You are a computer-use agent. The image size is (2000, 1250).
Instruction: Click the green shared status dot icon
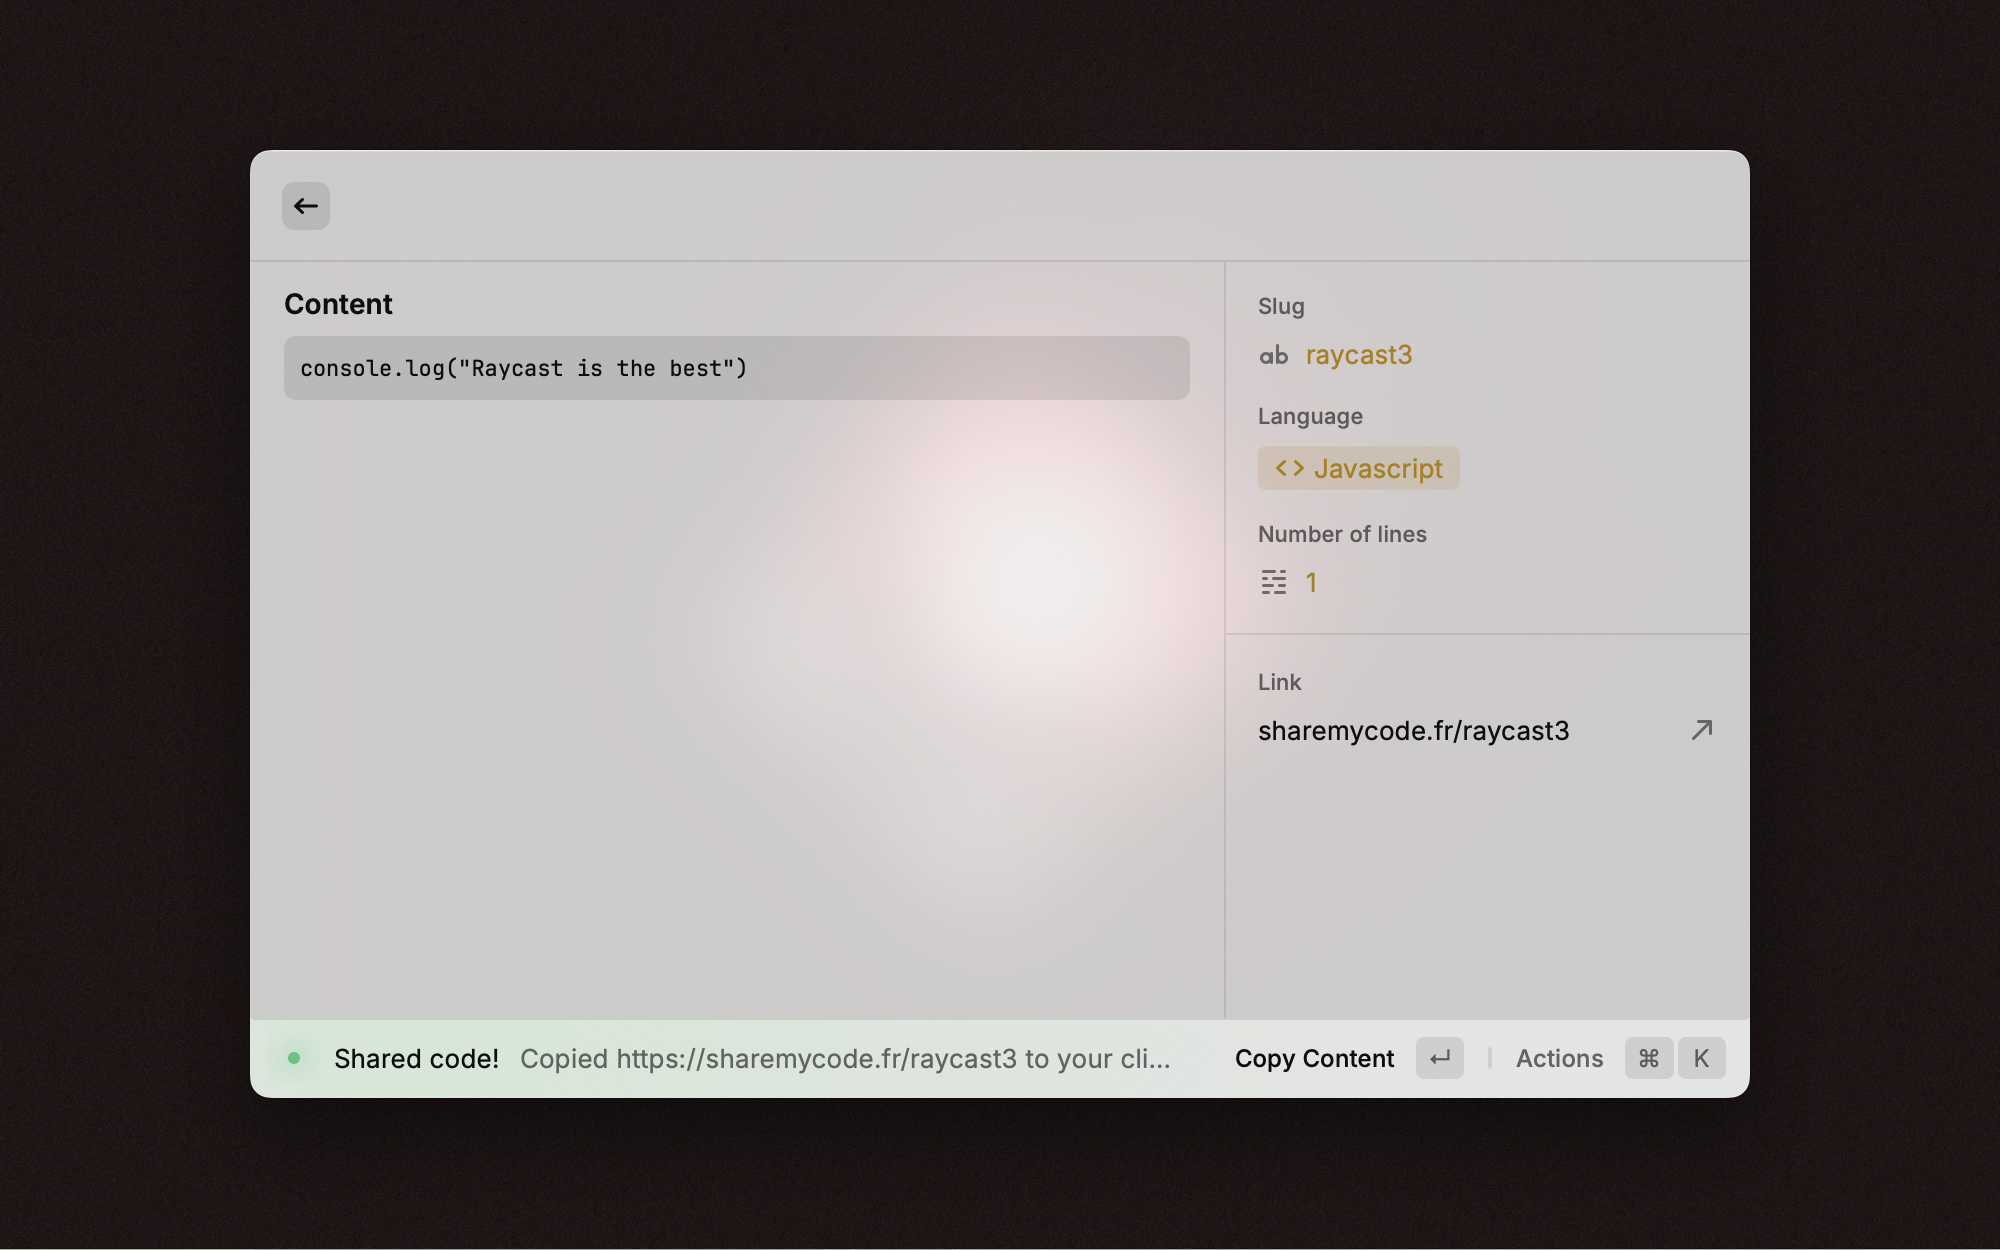click(294, 1058)
